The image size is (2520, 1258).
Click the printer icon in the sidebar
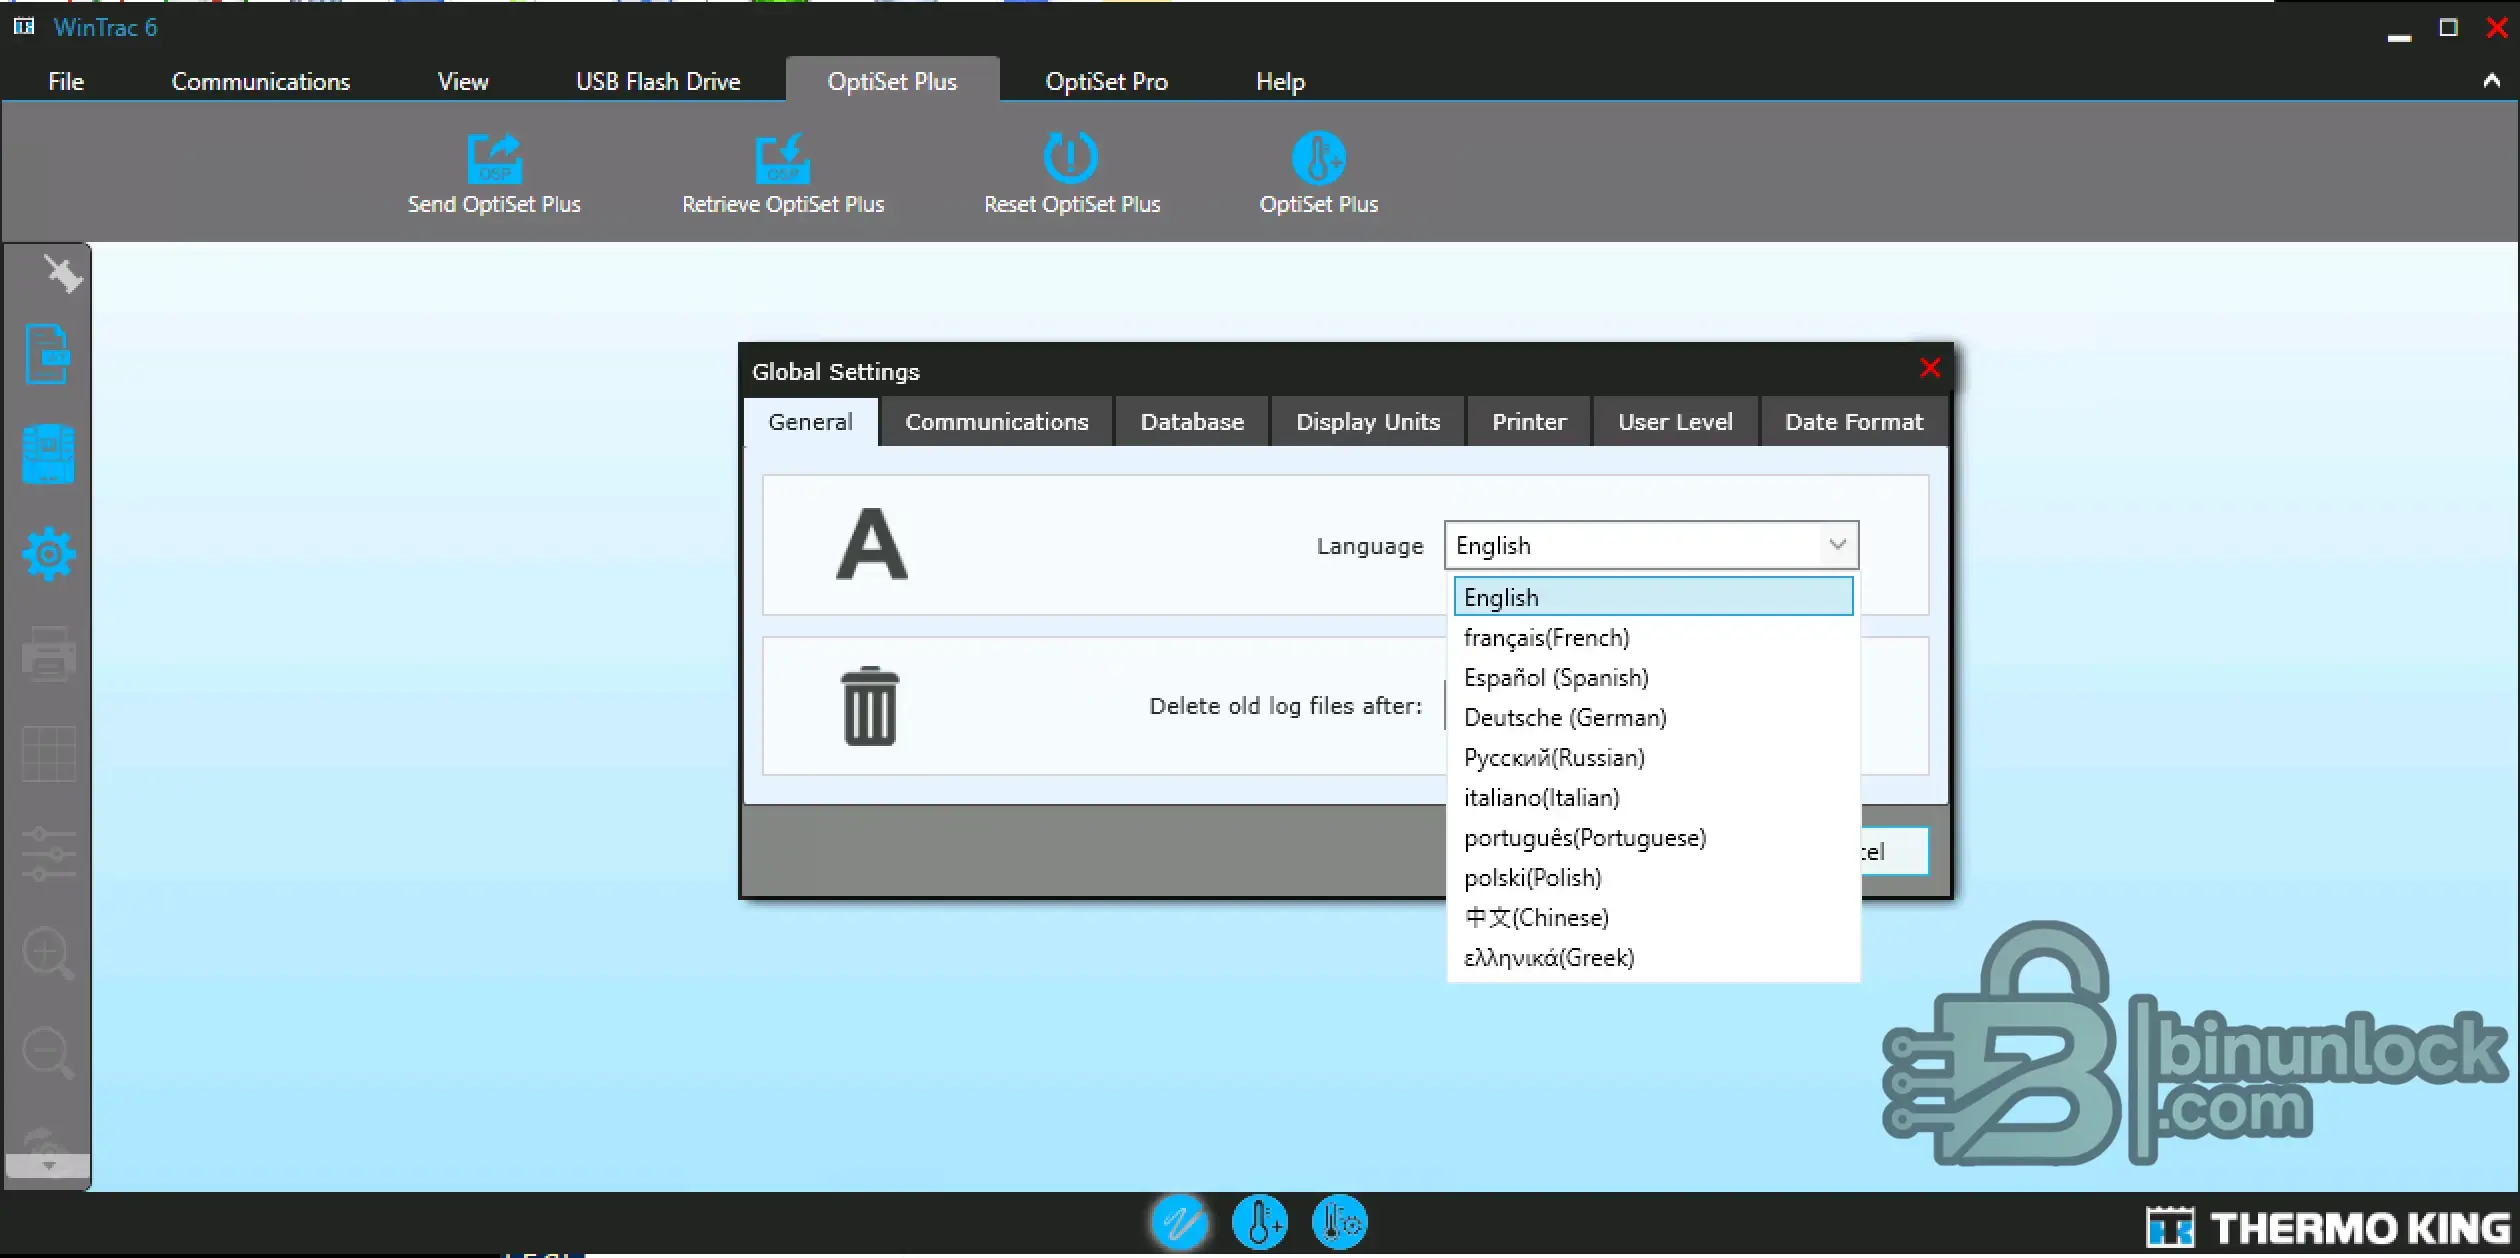[48, 654]
